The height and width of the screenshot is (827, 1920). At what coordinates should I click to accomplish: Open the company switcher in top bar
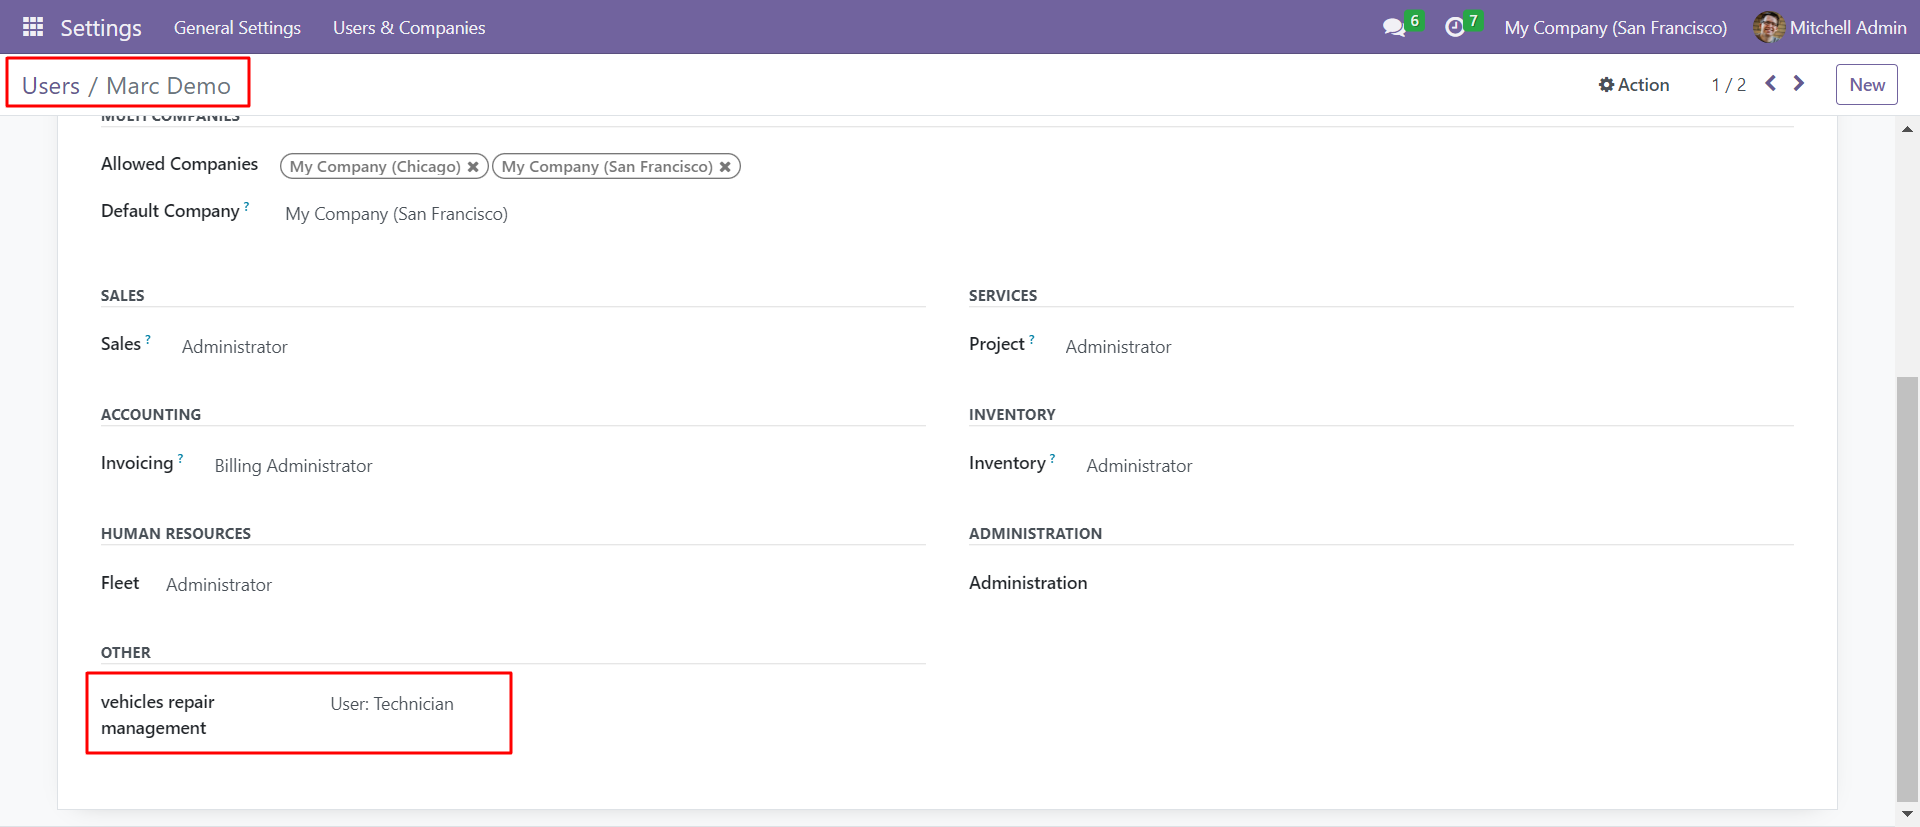1615,28
